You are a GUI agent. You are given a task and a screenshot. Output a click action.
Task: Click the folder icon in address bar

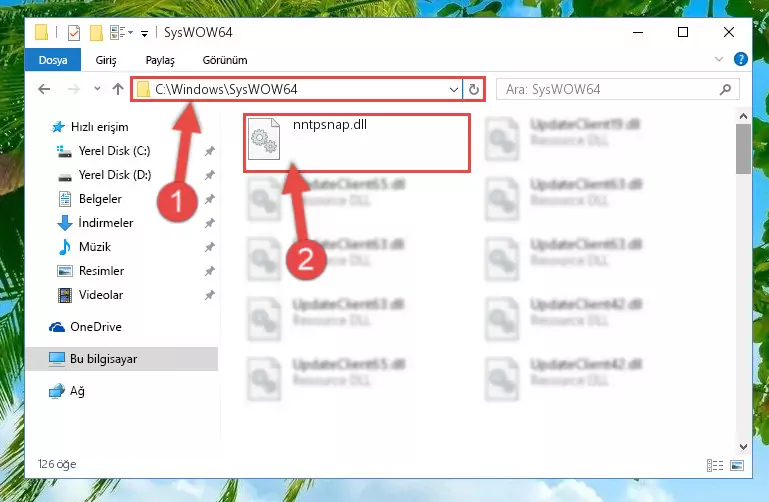tap(143, 90)
